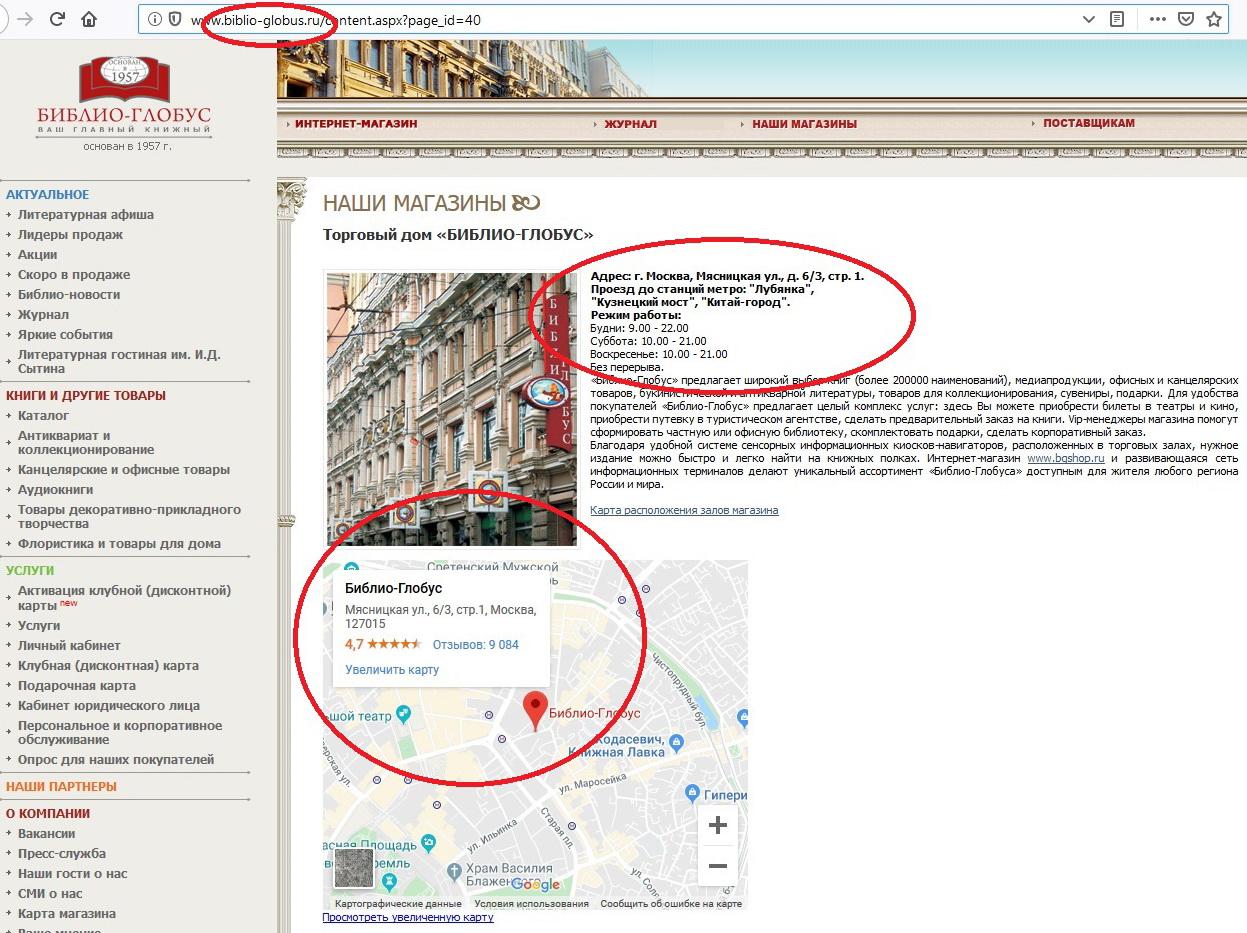Screen dimensions: 1247x933
Task: Click the Google logo on map
Action: (x=535, y=884)
